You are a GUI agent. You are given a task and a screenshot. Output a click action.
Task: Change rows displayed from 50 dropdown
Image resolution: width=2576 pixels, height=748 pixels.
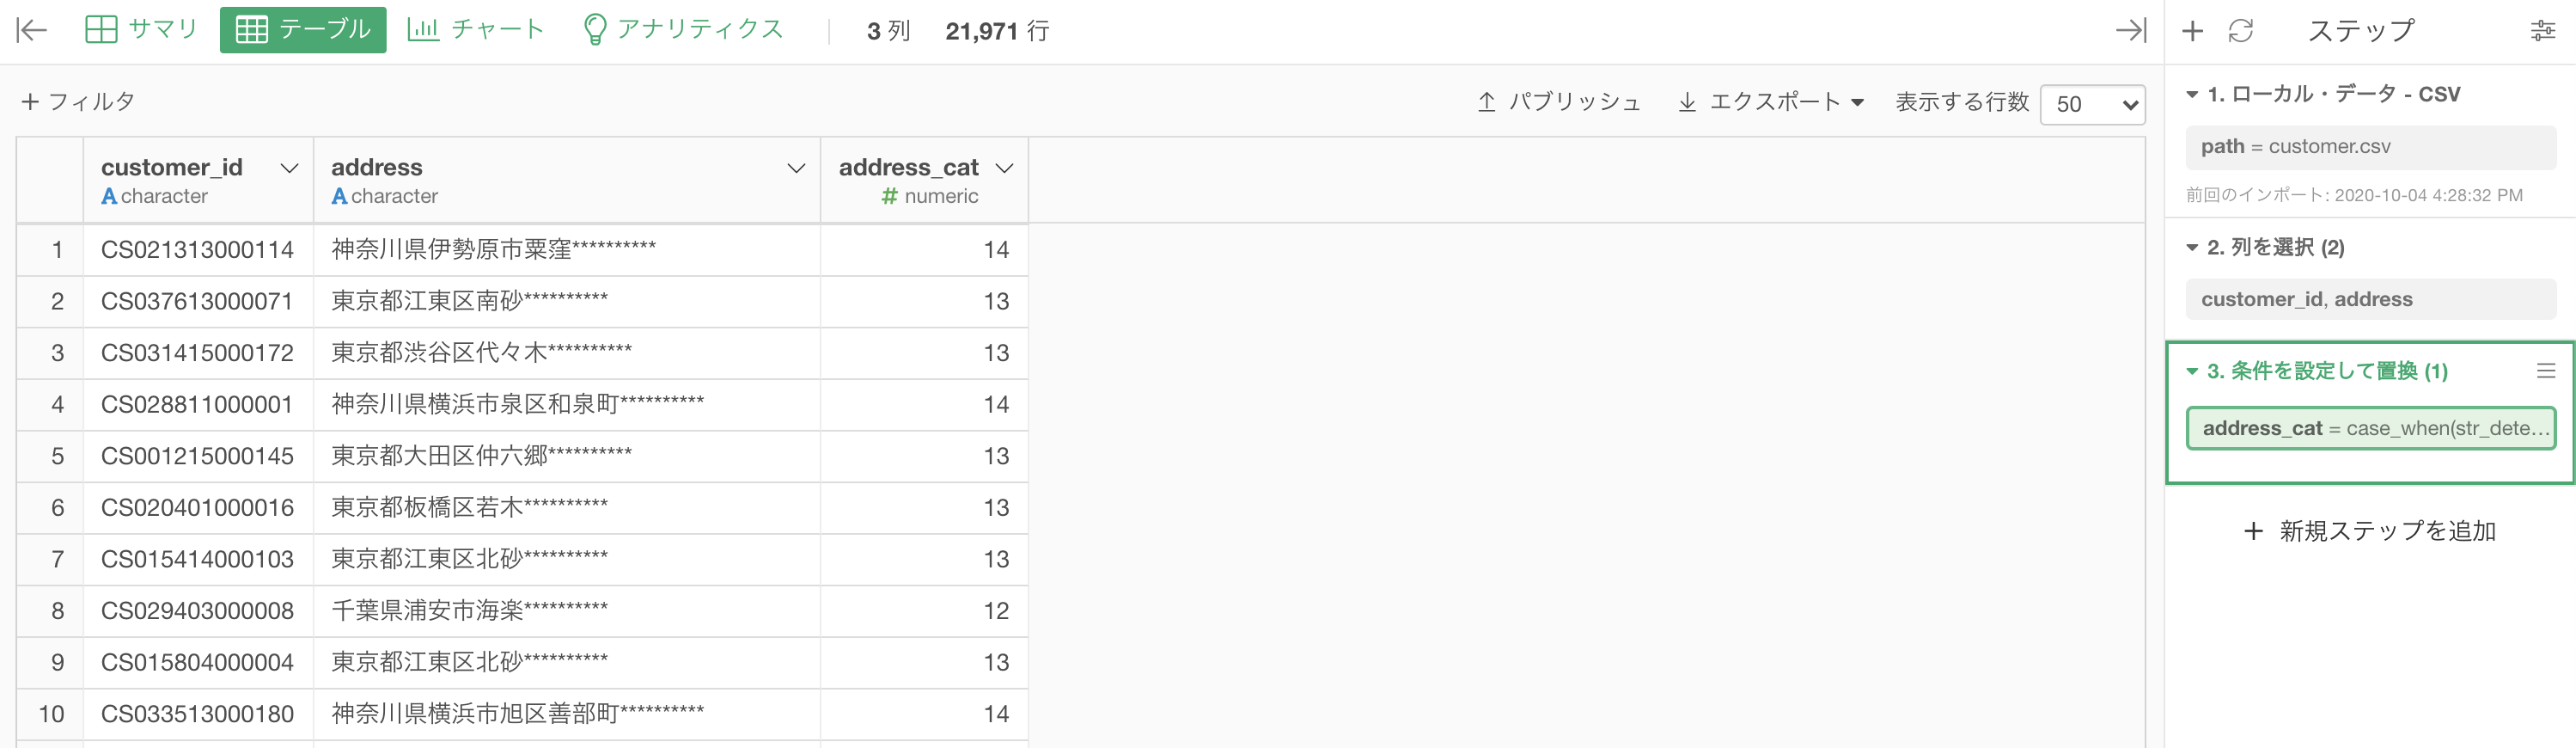[x=2092, y=104]
